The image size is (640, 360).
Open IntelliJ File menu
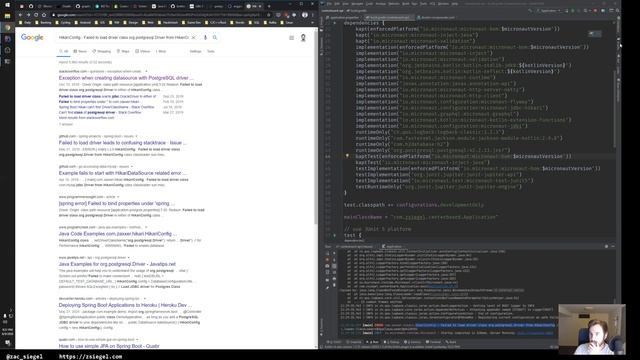point(329,4)
